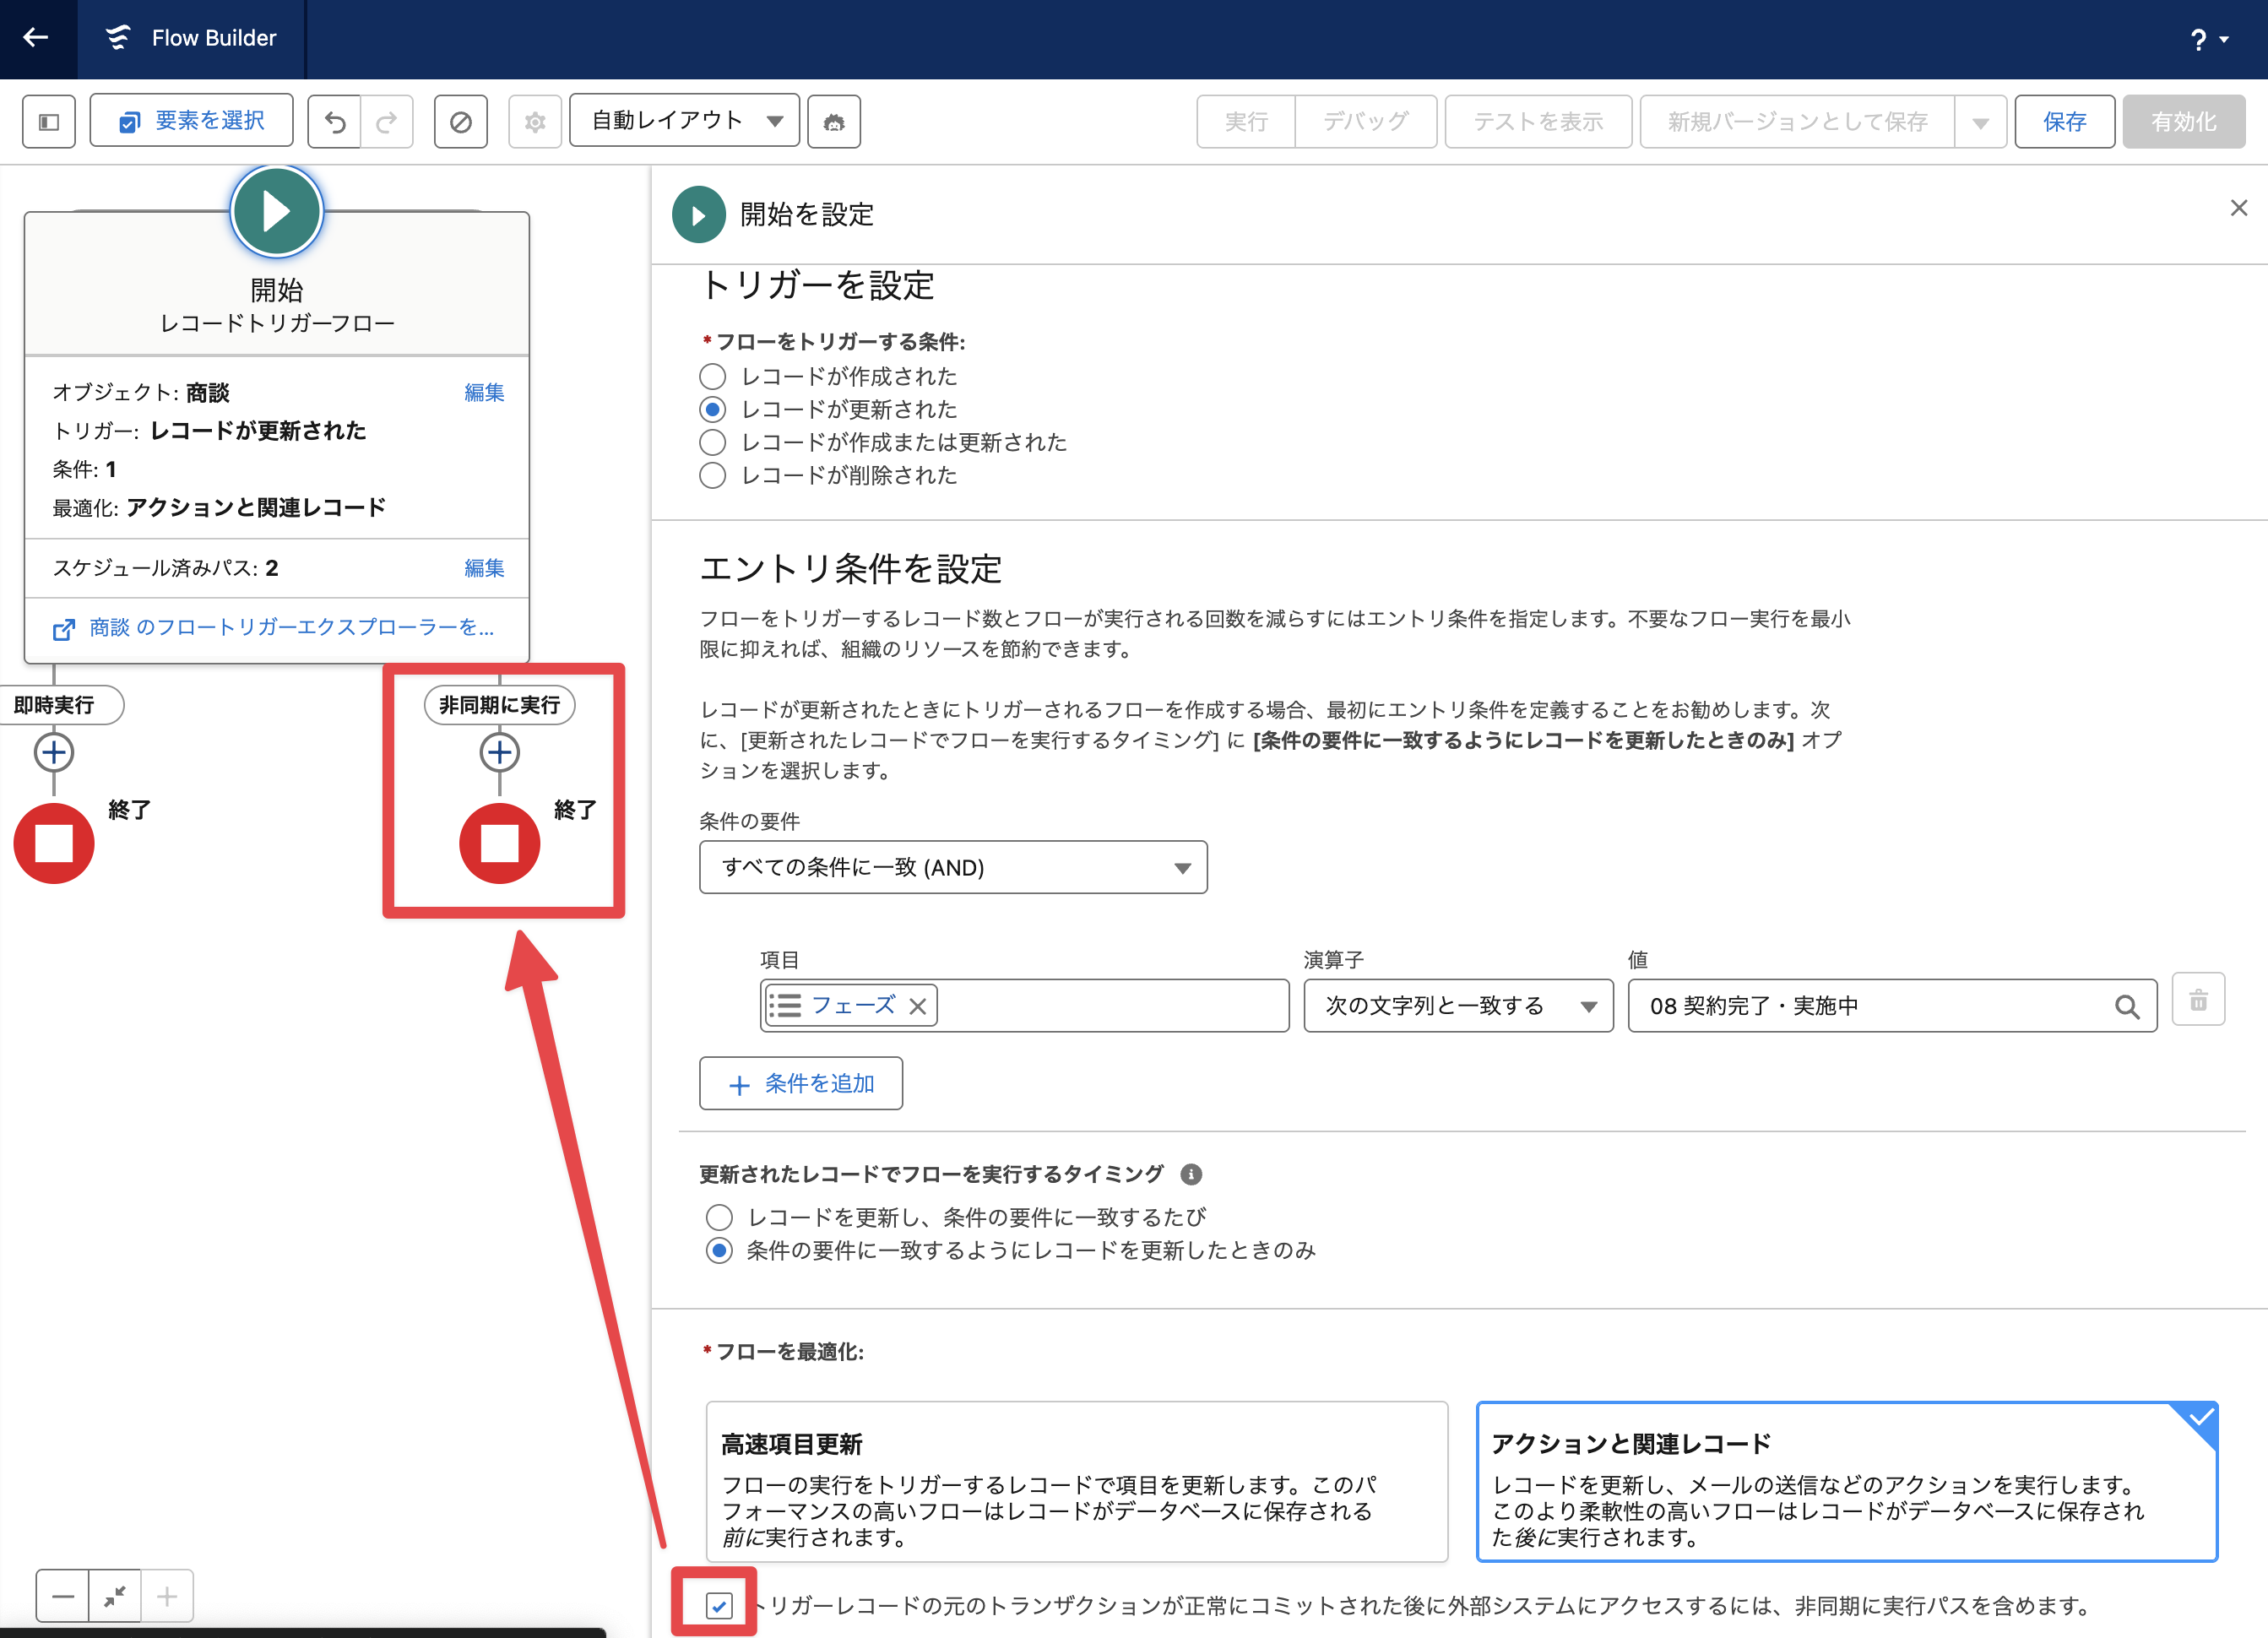Select radio レコードが作成された
Screen dimensions: 2268x1638
[712, 377]
